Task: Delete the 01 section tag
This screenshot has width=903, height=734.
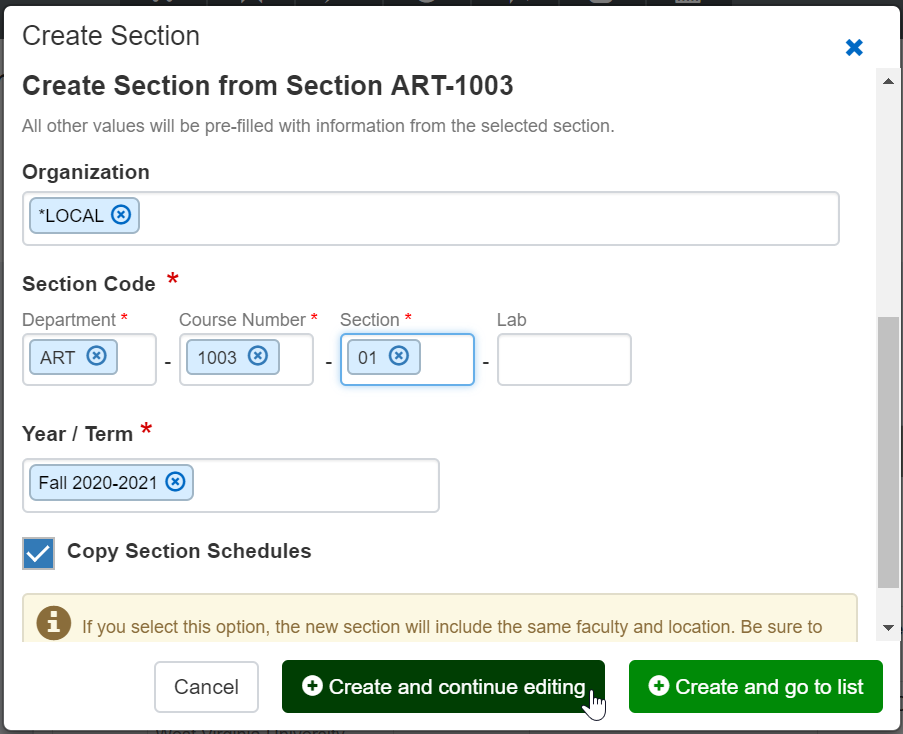Action: [399, 356]
